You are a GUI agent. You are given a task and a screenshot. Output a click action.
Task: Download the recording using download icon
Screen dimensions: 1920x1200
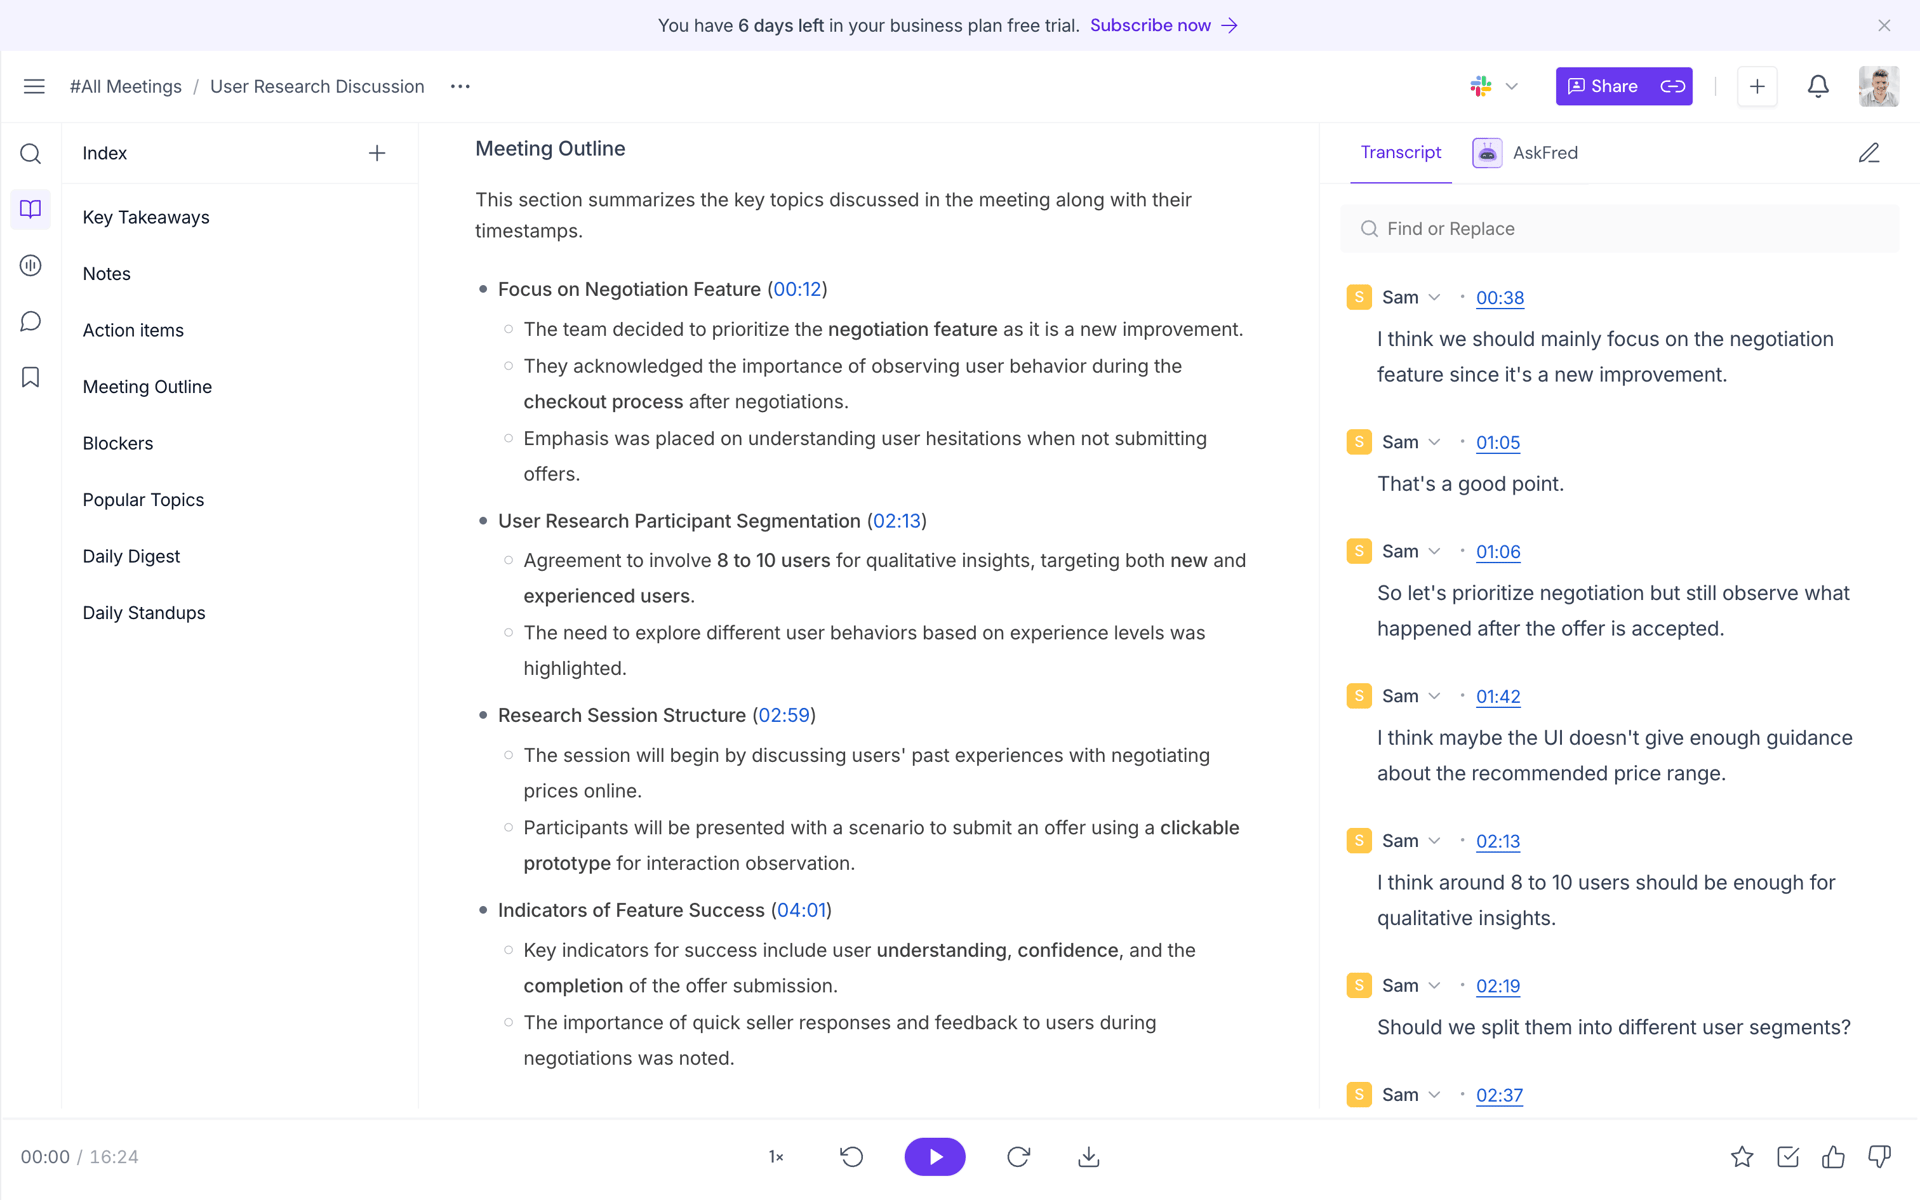1089,1157
